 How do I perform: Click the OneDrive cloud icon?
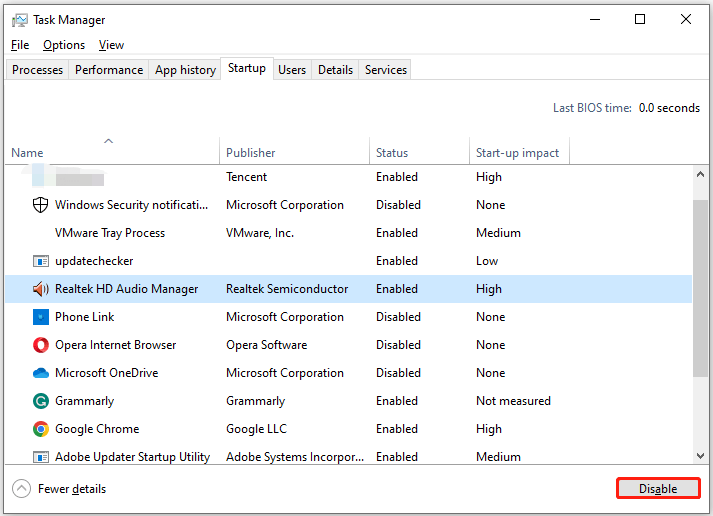pos(40,373)
